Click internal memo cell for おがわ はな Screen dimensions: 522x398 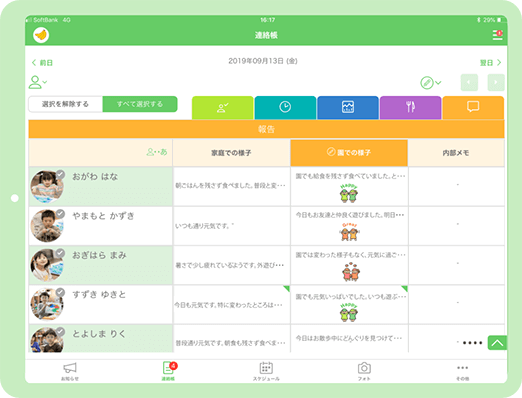(x=456, y=186)
